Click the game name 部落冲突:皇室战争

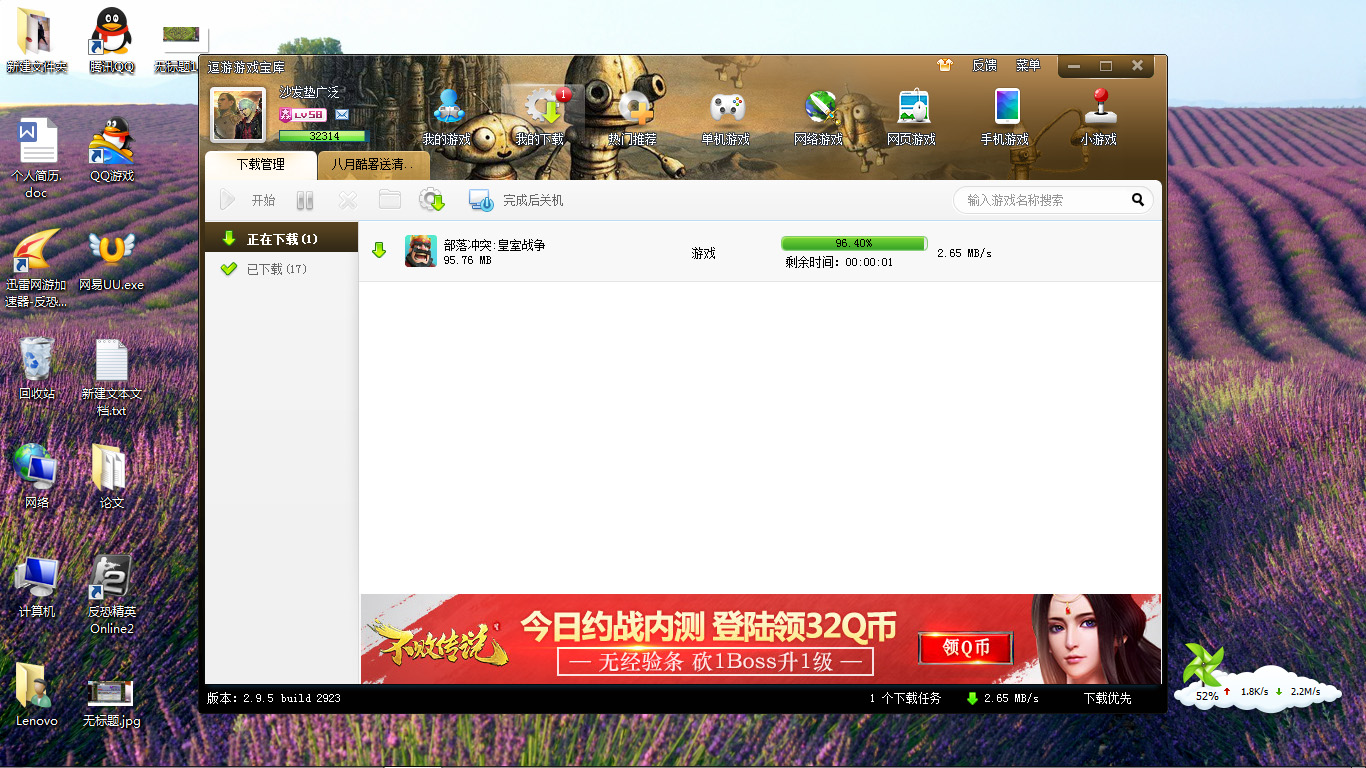point(494,245)
